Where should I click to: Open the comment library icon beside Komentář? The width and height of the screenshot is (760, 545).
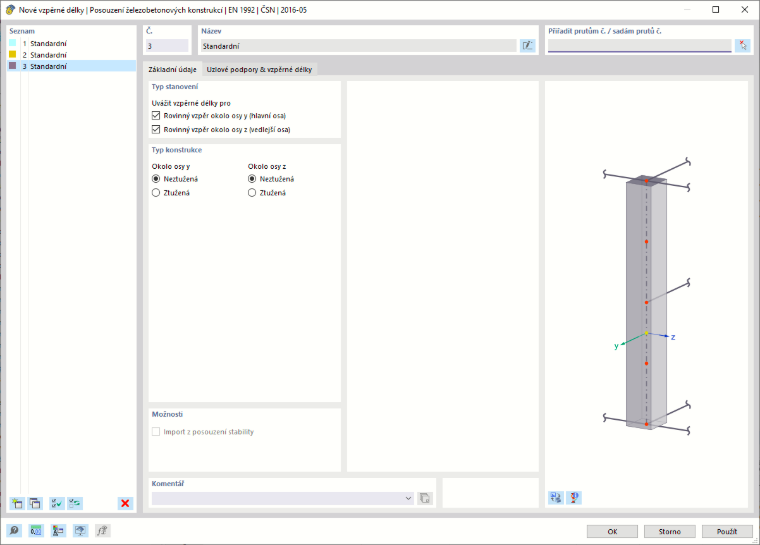425,498
